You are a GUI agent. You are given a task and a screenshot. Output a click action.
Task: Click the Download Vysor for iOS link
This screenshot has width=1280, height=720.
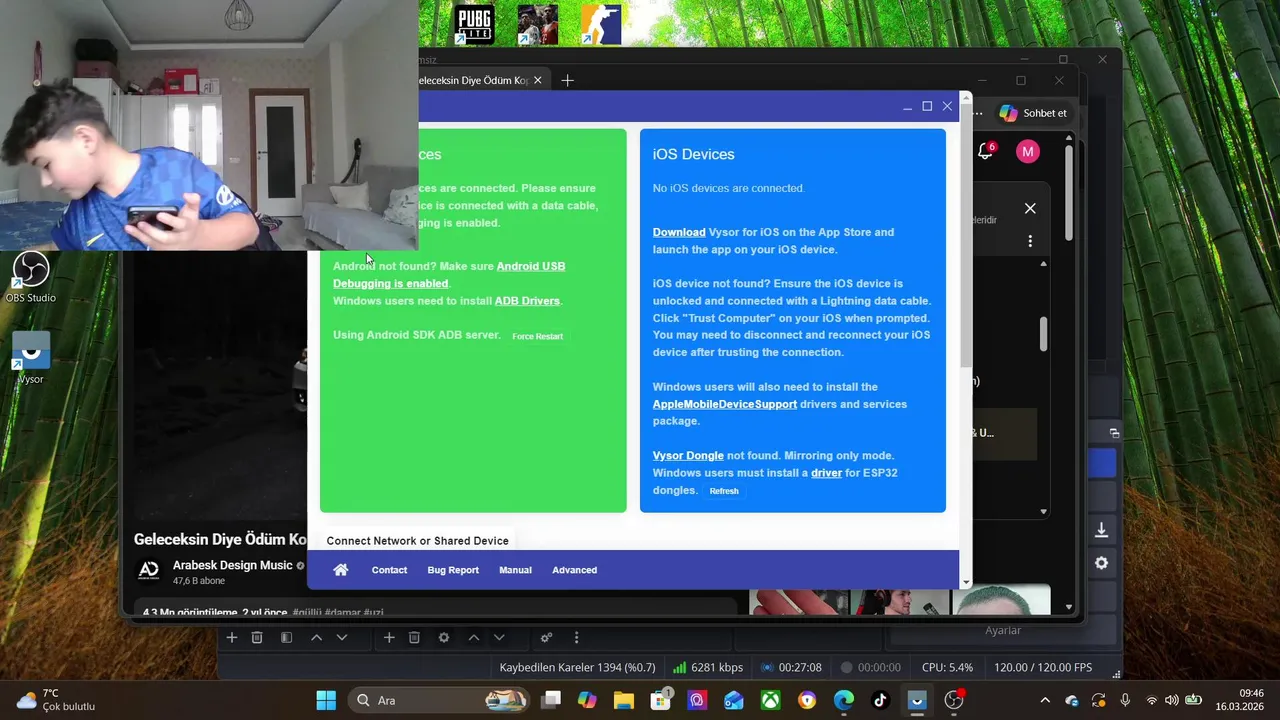pyautogui.click(x=679, y=232)
